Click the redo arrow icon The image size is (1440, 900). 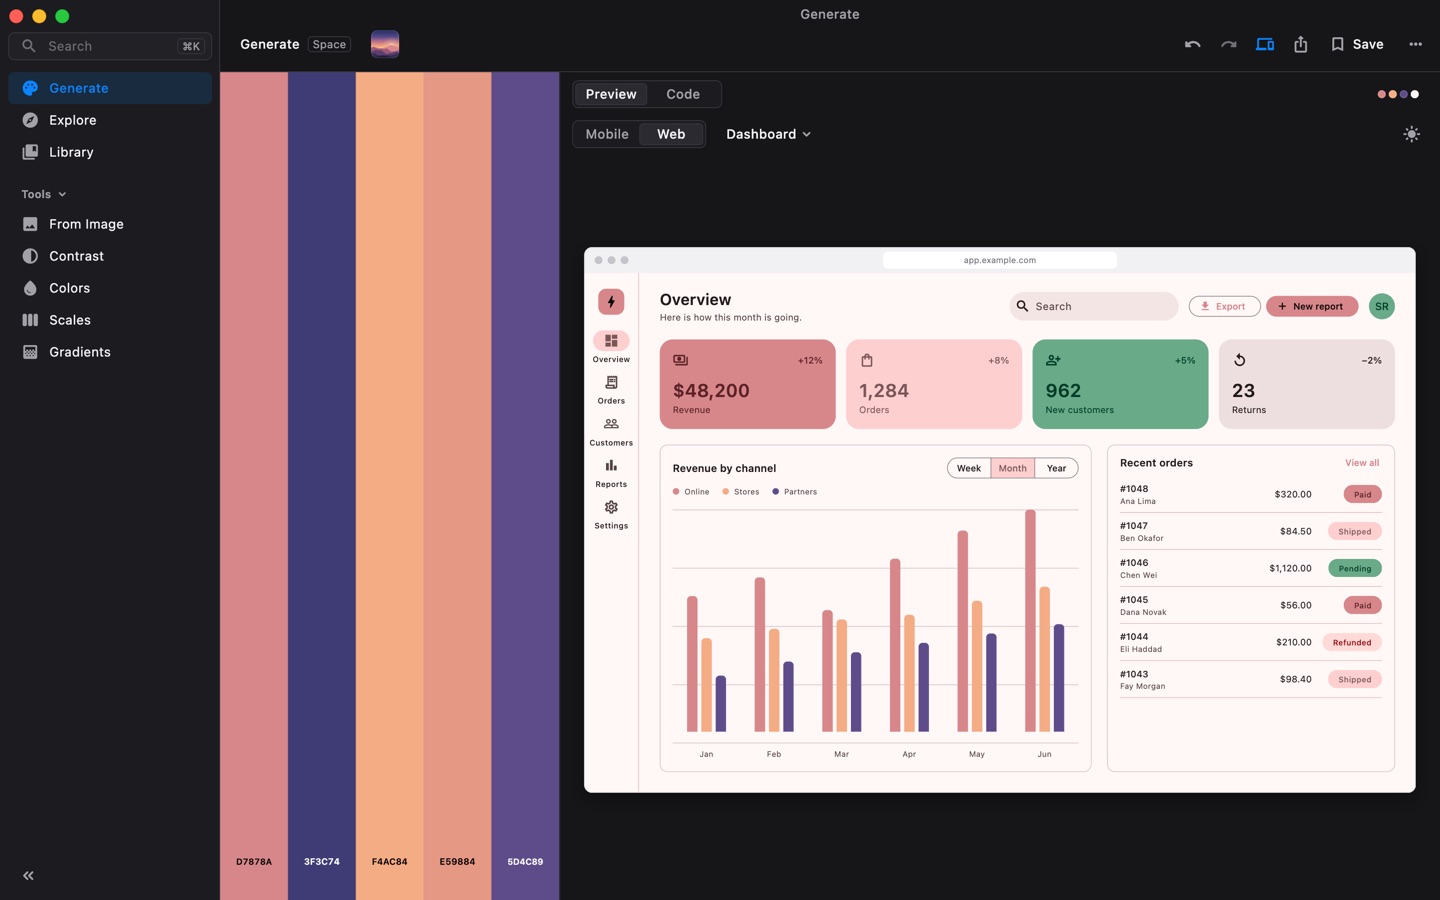(x=1228, y=44)
